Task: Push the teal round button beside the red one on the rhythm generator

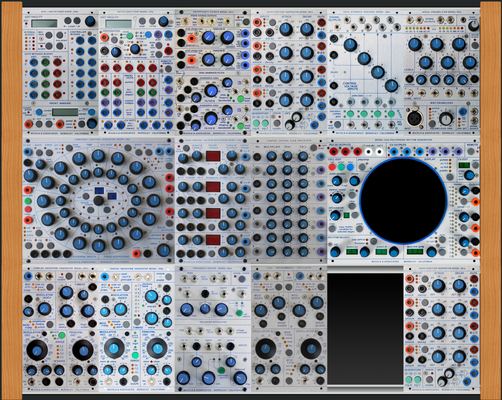Action: click(x=341, y=167)
